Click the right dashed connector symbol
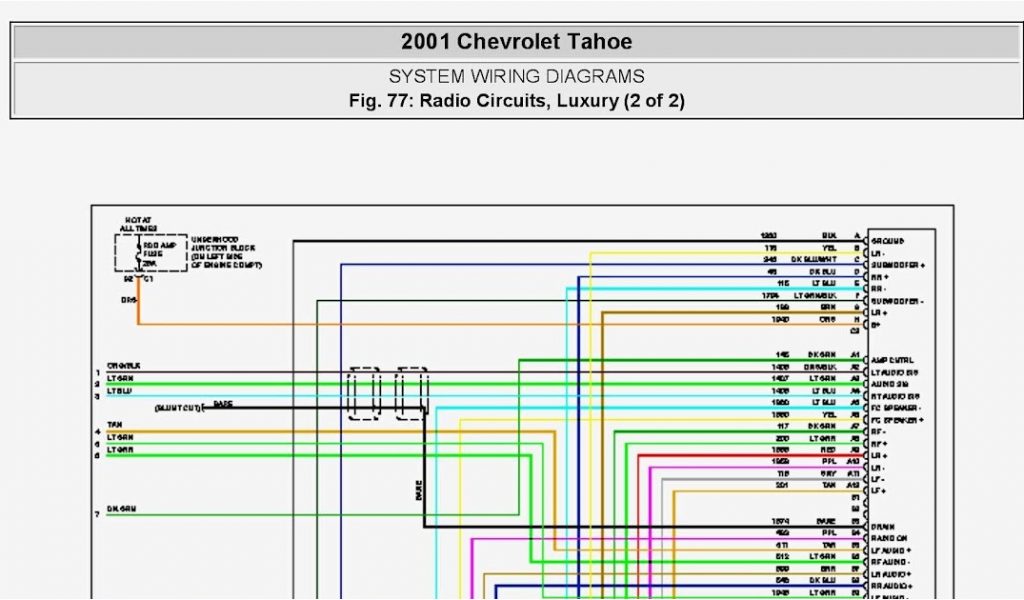Screen dimensions: 1024x600 (412, 393)
